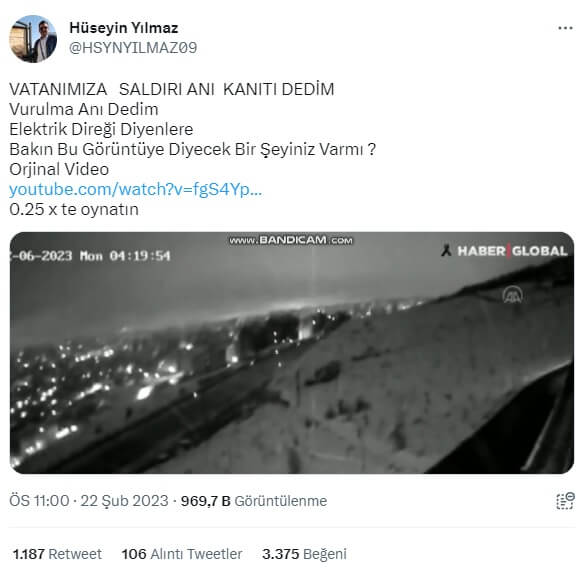
Task: Click the handle @HSYNYILMAZ09
Action: tap(133, 48)
